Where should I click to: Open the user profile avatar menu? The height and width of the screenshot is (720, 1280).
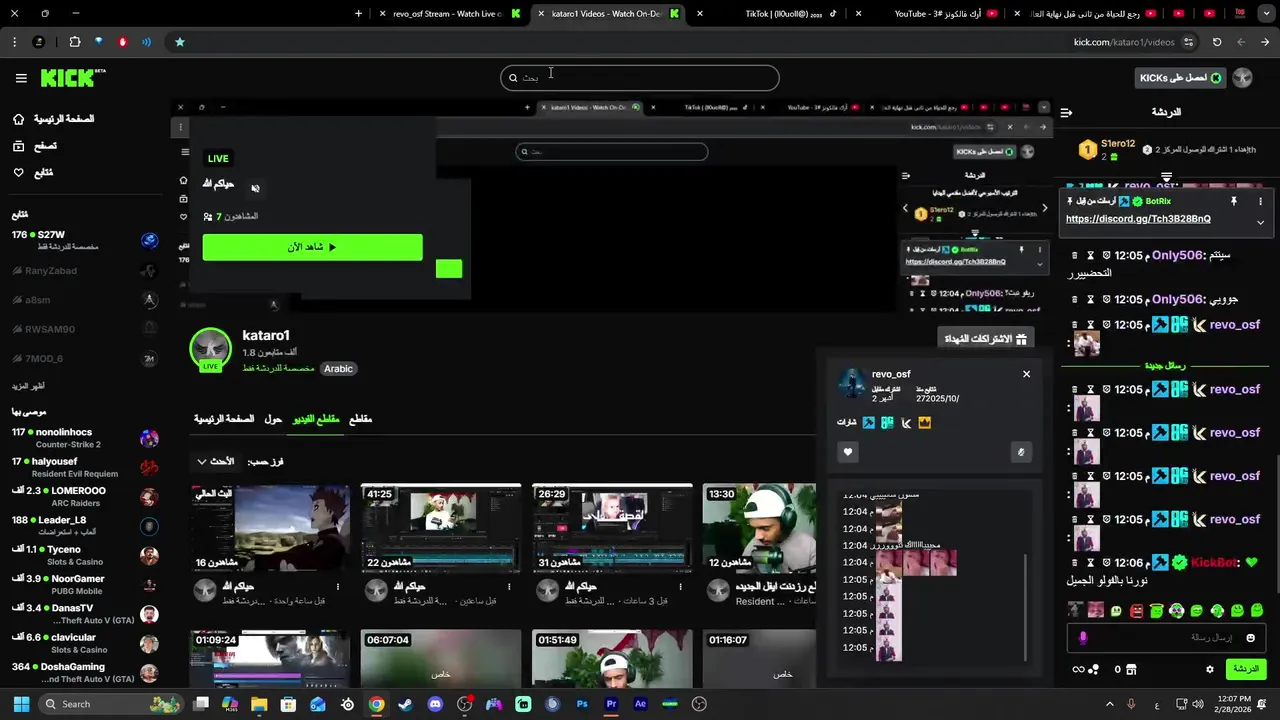click(1243, 78)
